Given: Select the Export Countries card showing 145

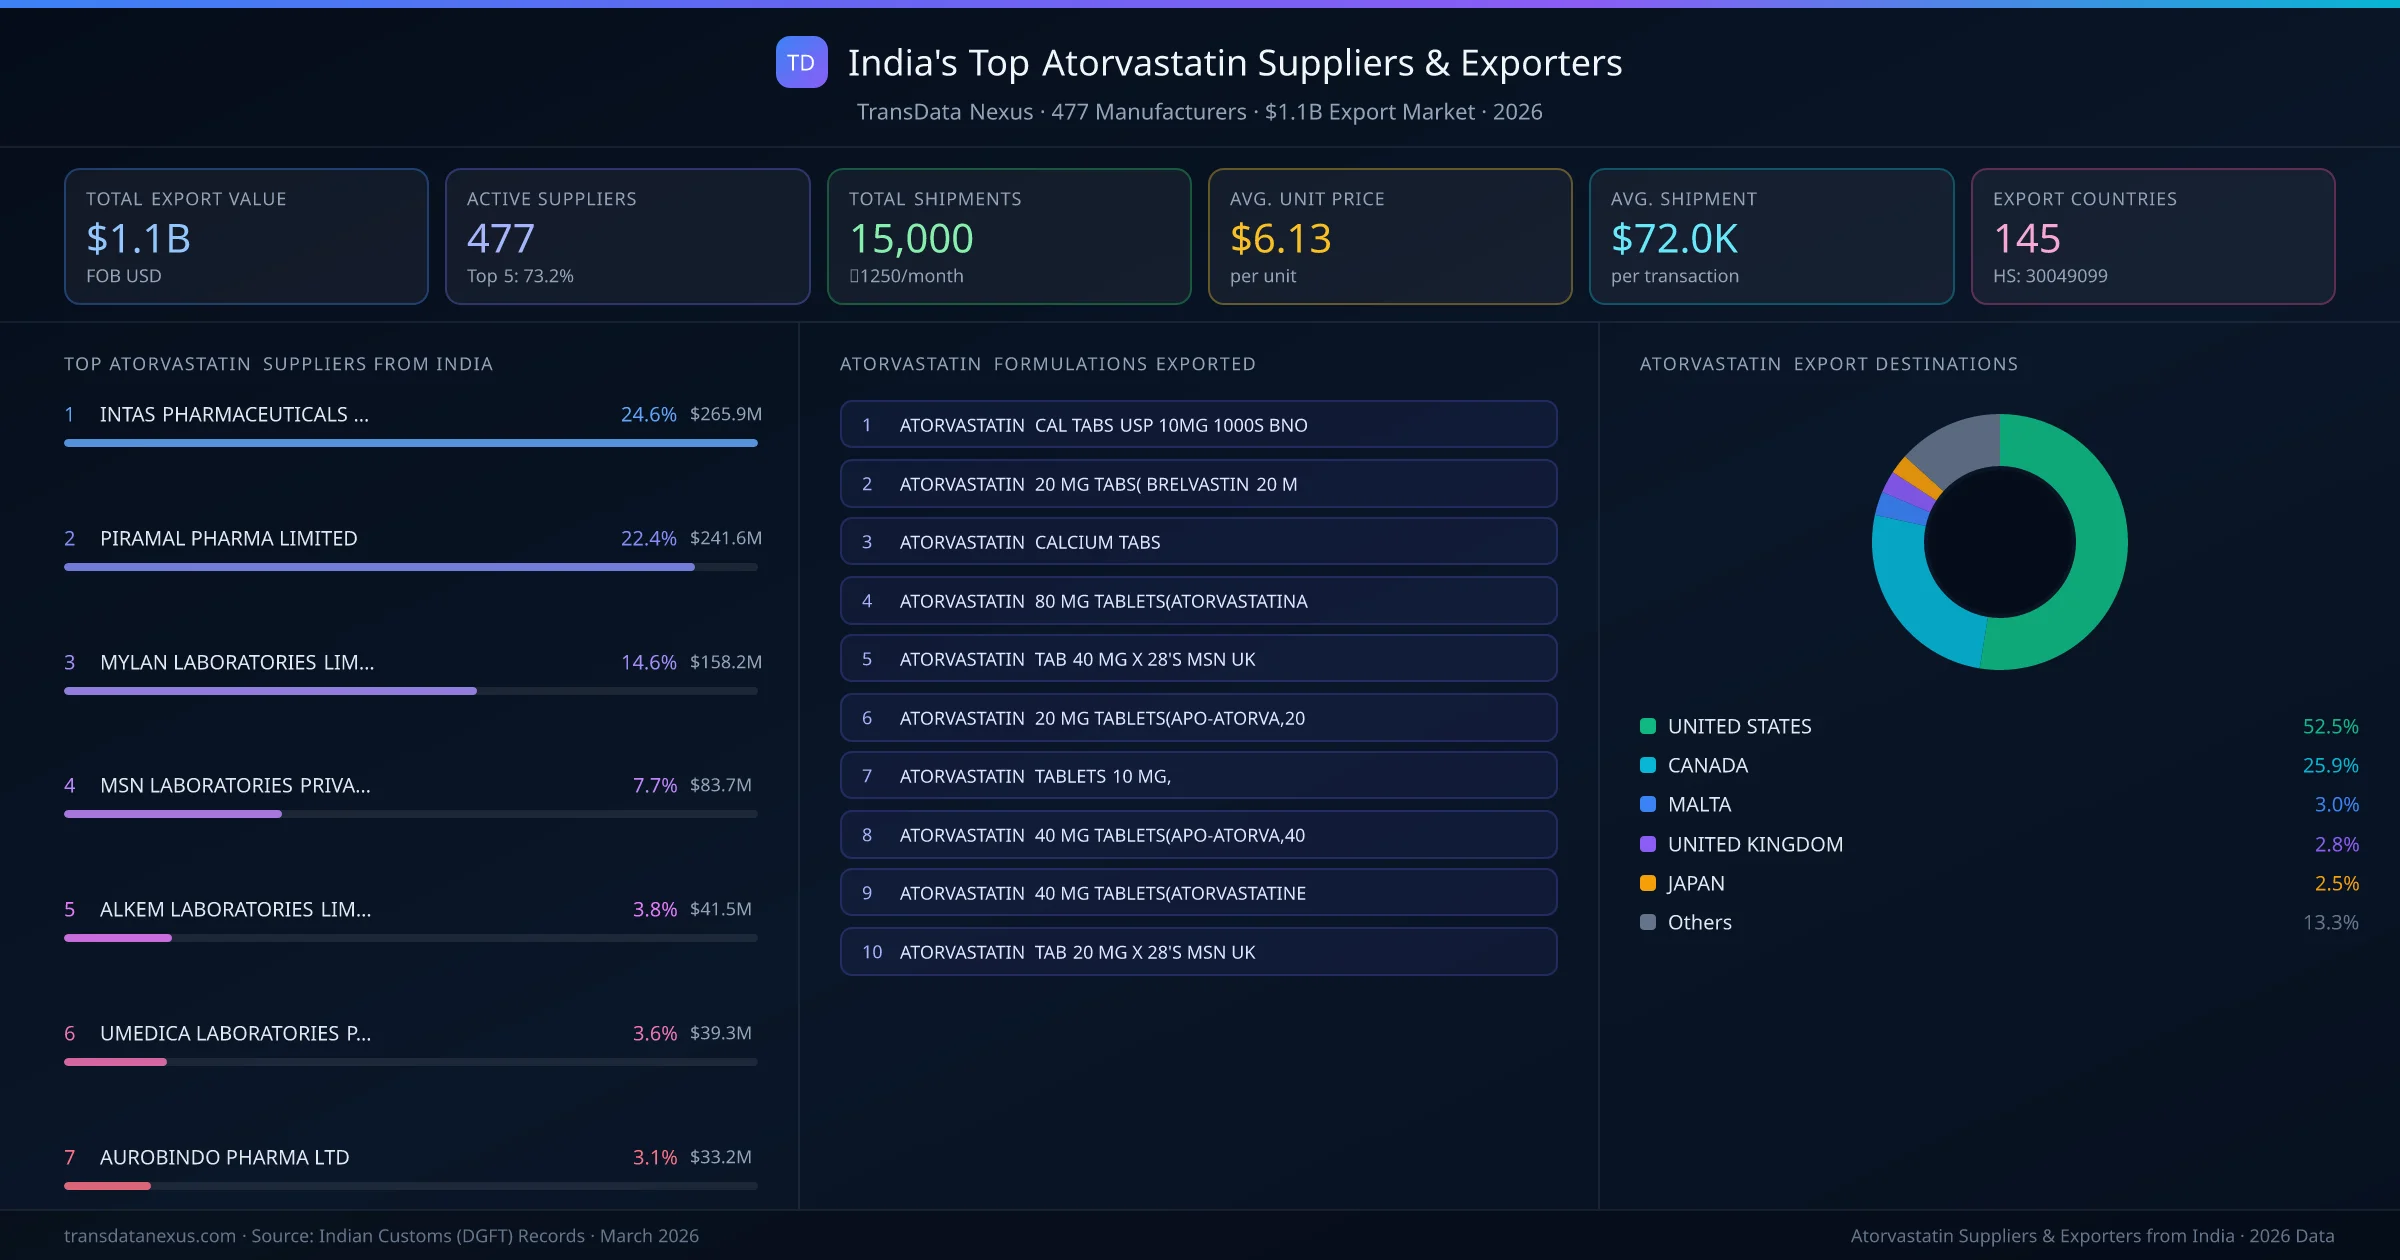Looking at the screenshot, I should point(2154,236).
